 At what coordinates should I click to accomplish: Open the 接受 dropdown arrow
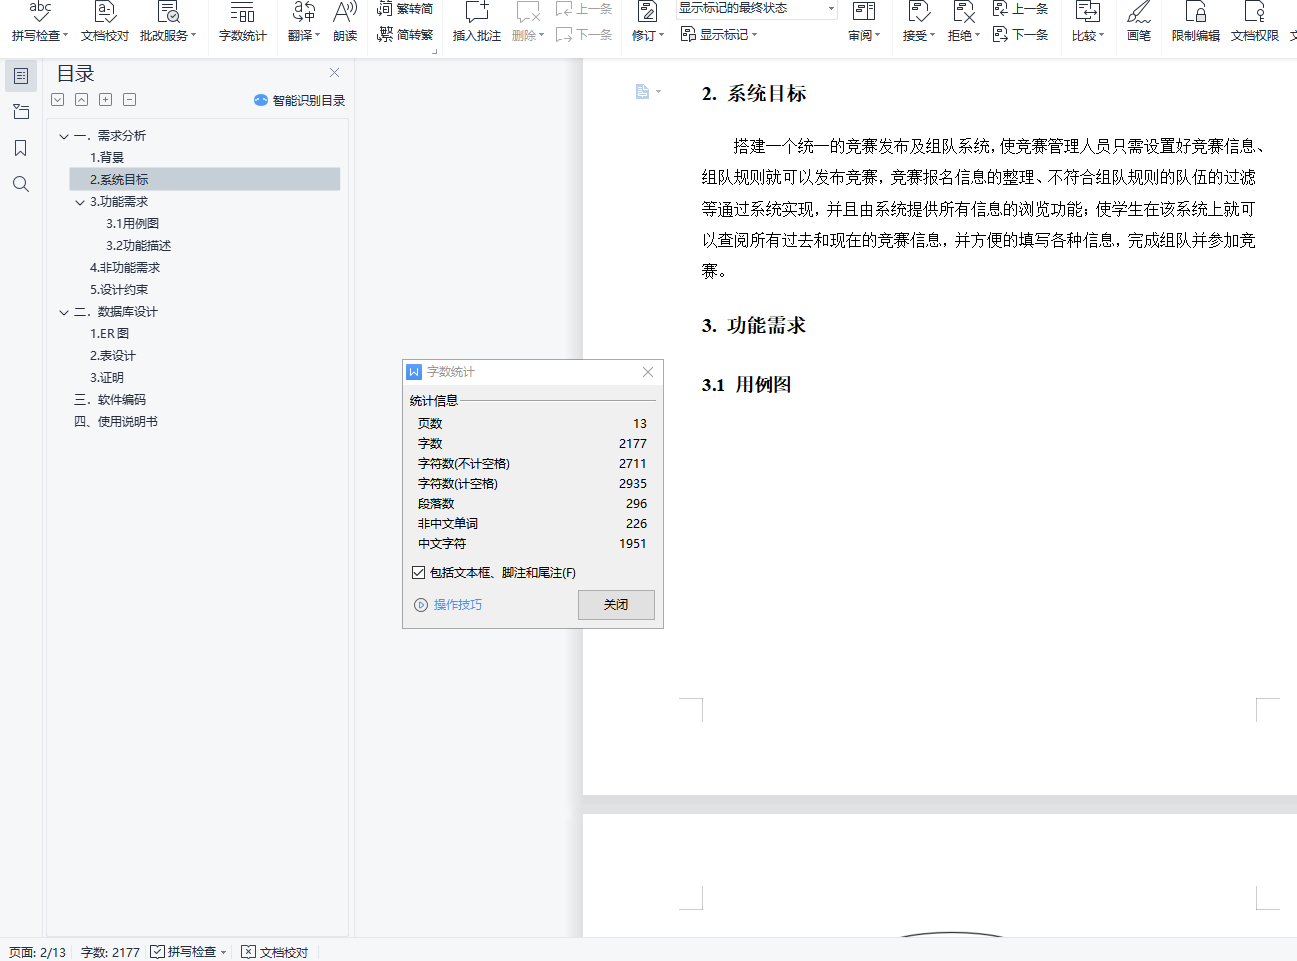(x=933, y=36)
